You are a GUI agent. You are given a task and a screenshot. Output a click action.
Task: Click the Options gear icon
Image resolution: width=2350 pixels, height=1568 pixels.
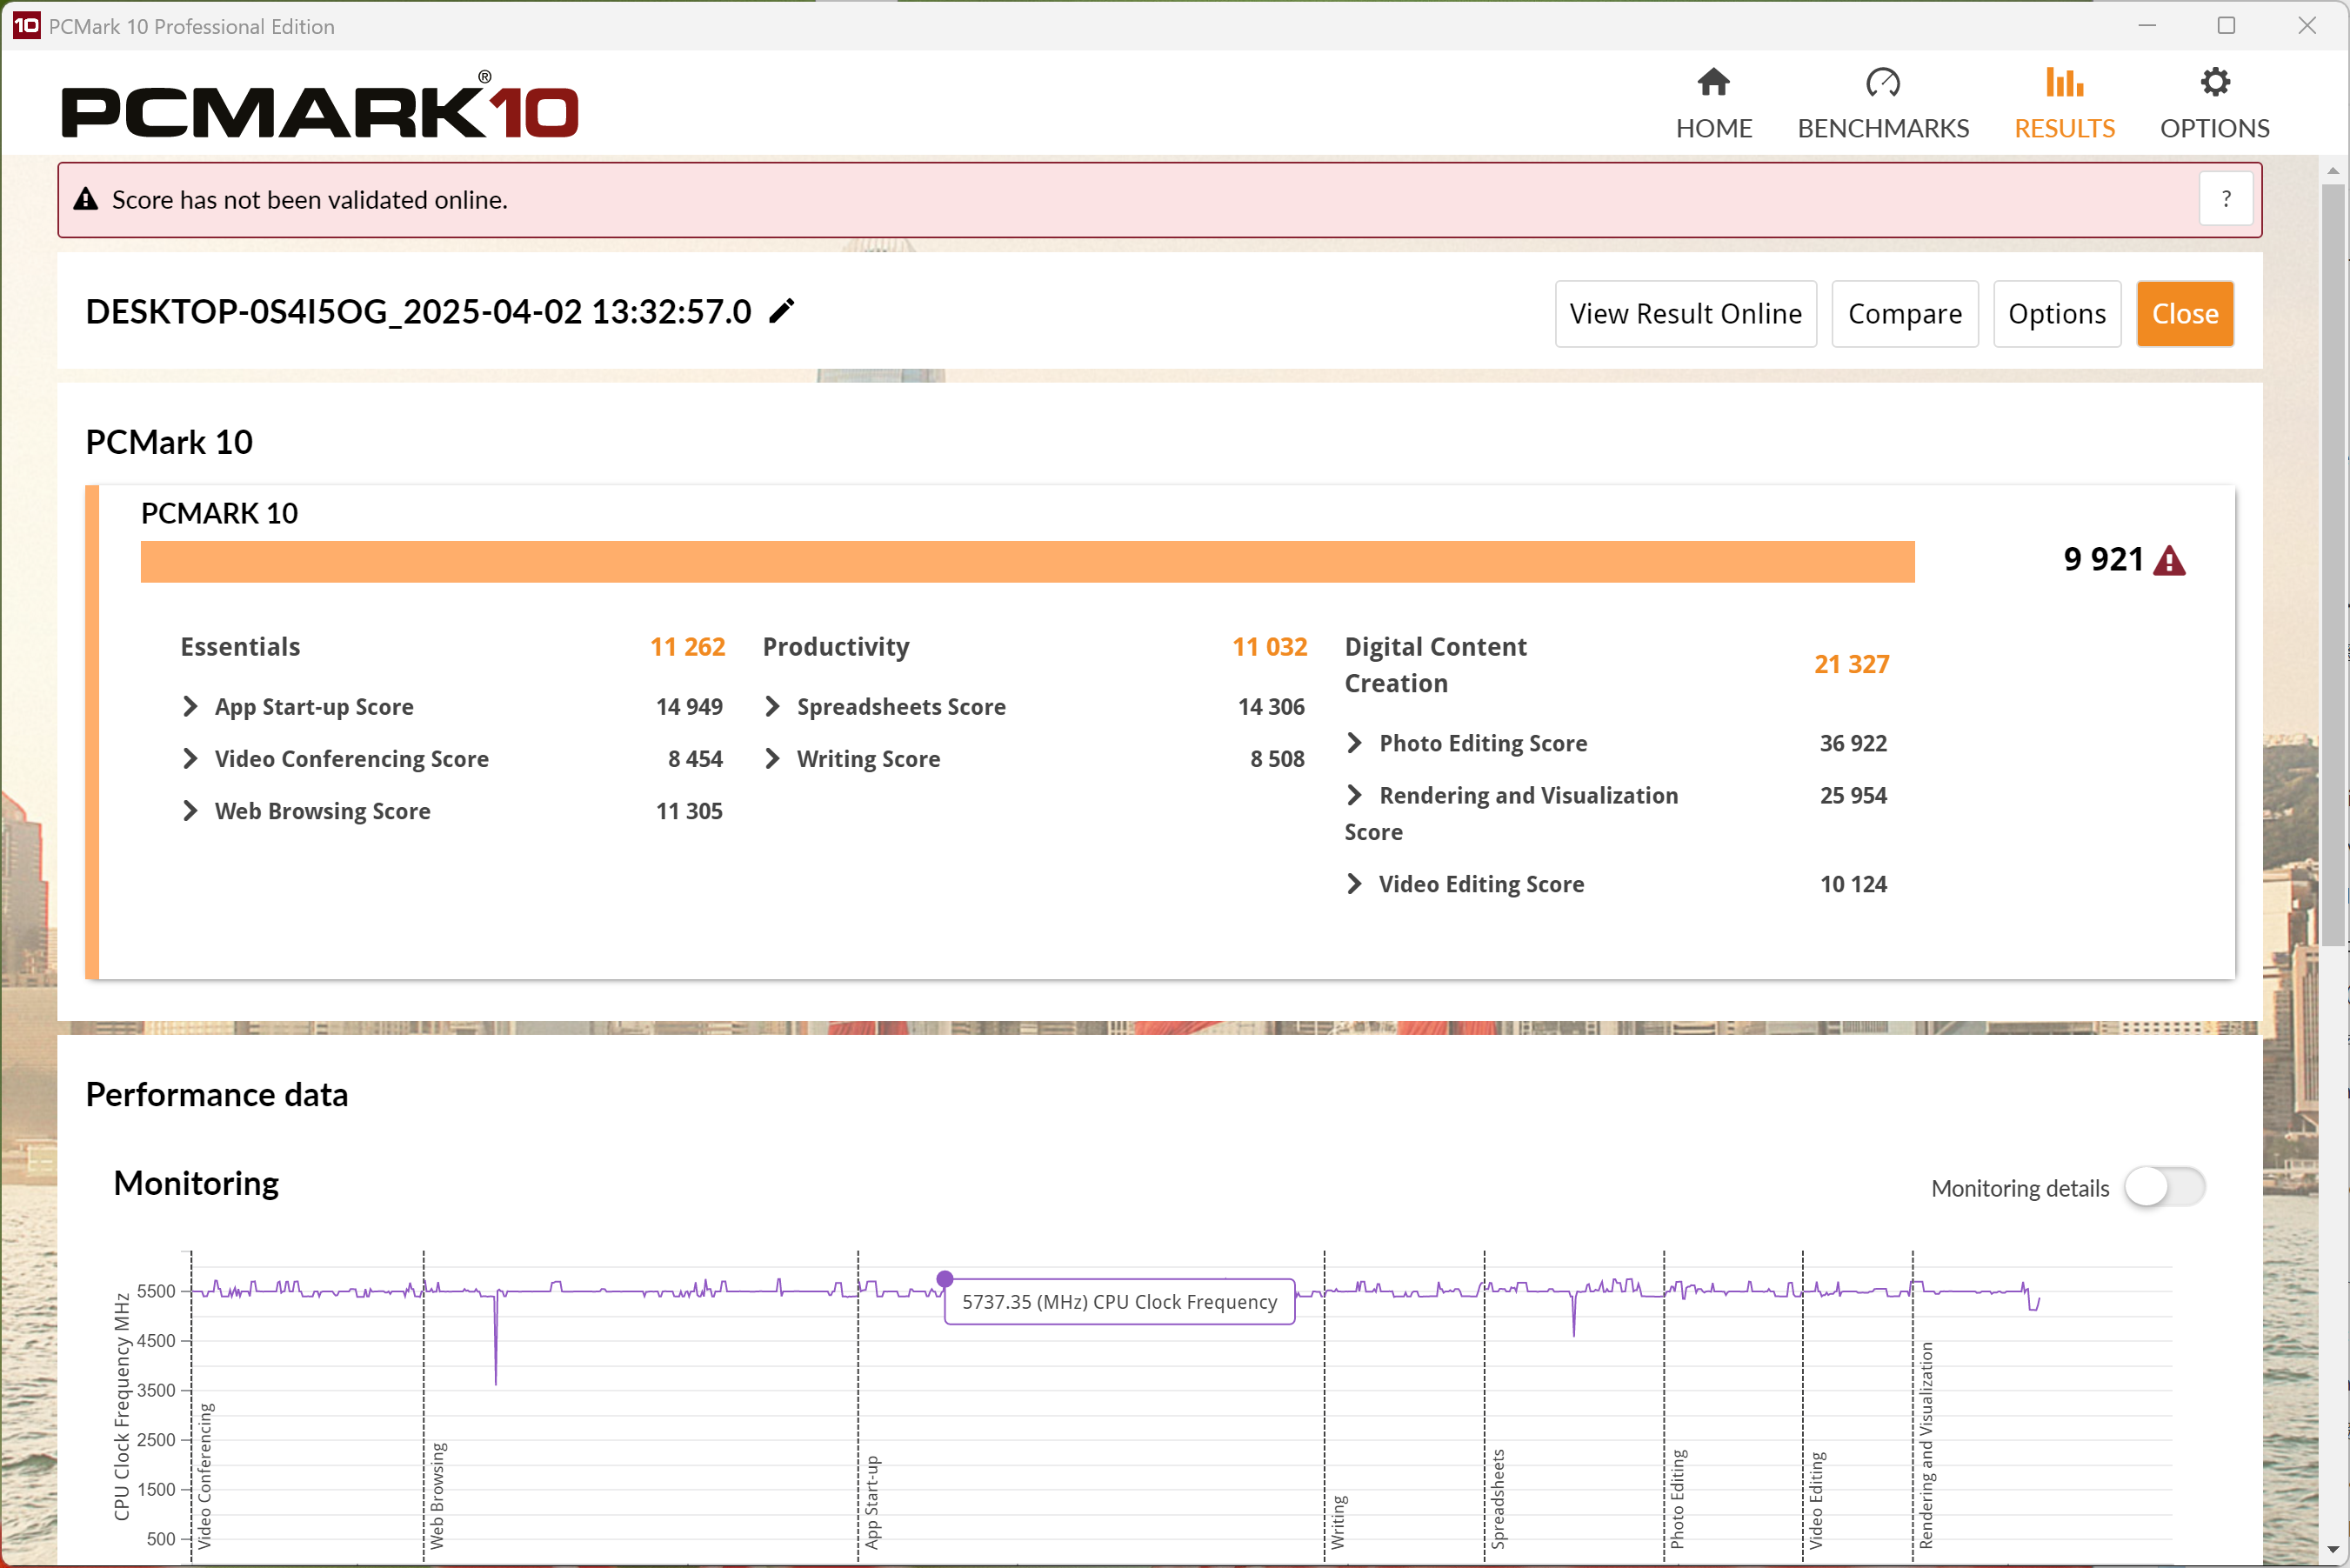point(2215,82)
